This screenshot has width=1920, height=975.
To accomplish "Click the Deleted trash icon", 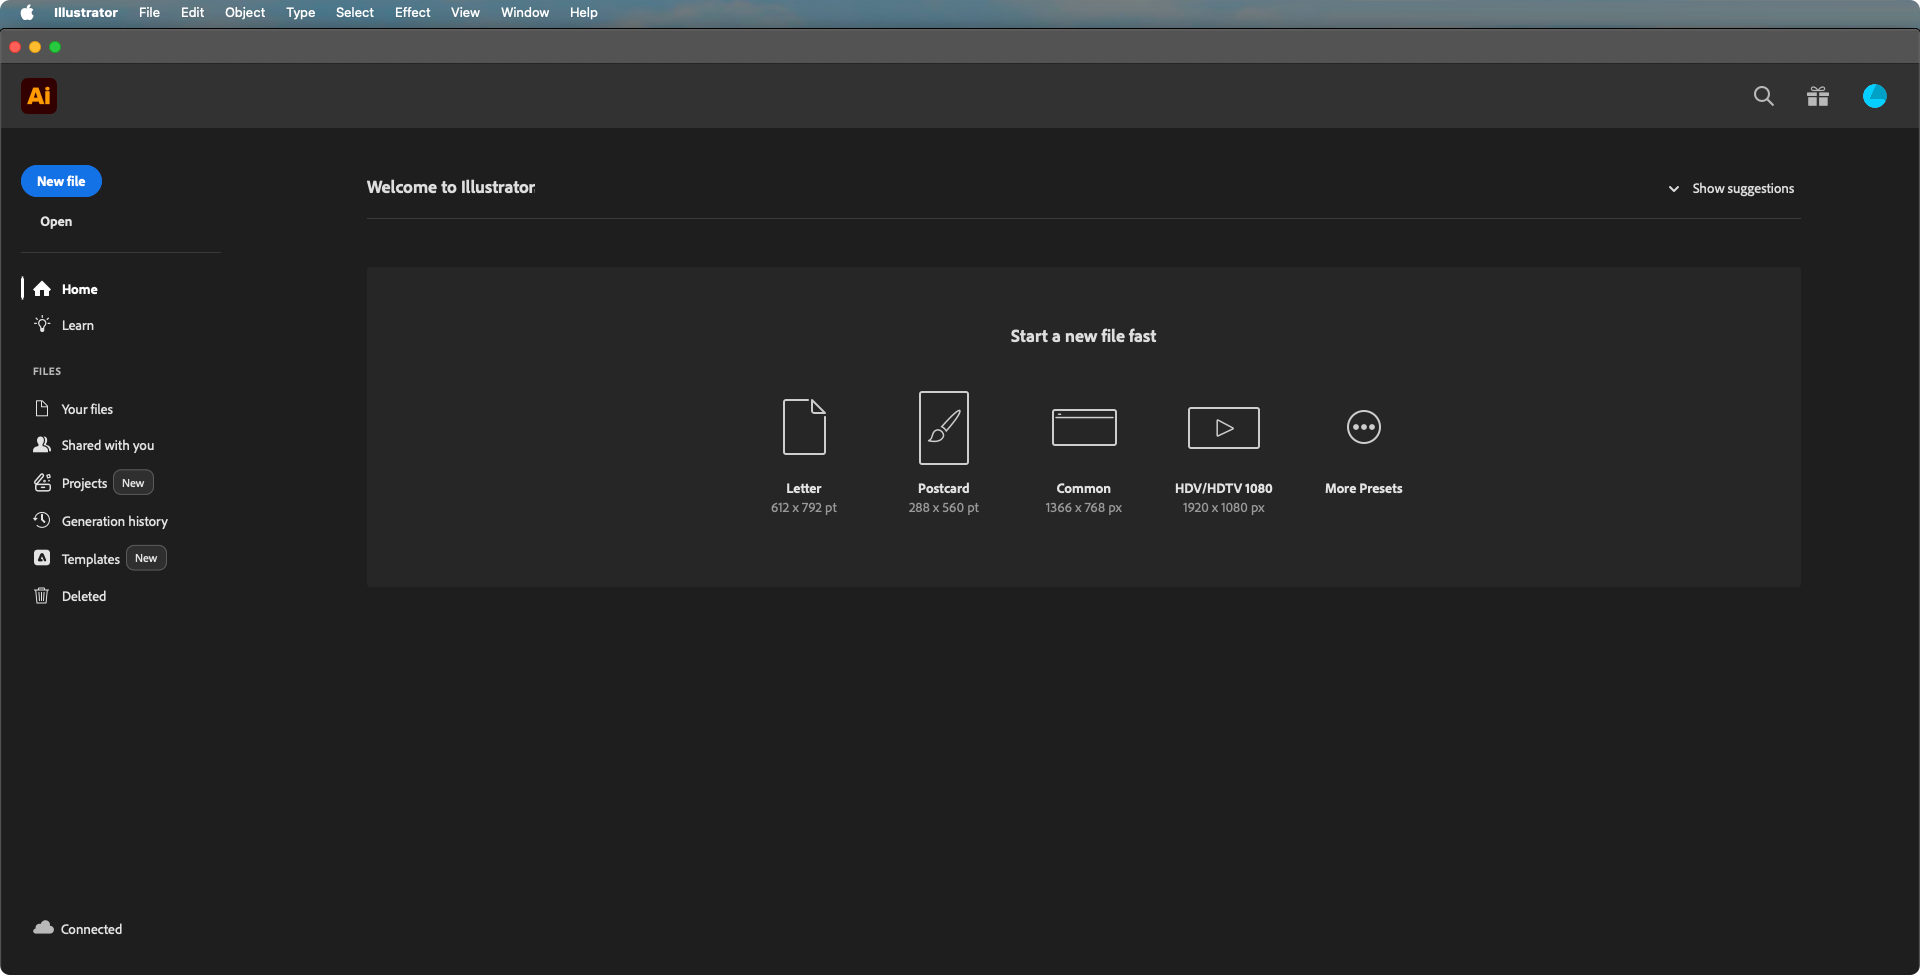I will (42, 595).
